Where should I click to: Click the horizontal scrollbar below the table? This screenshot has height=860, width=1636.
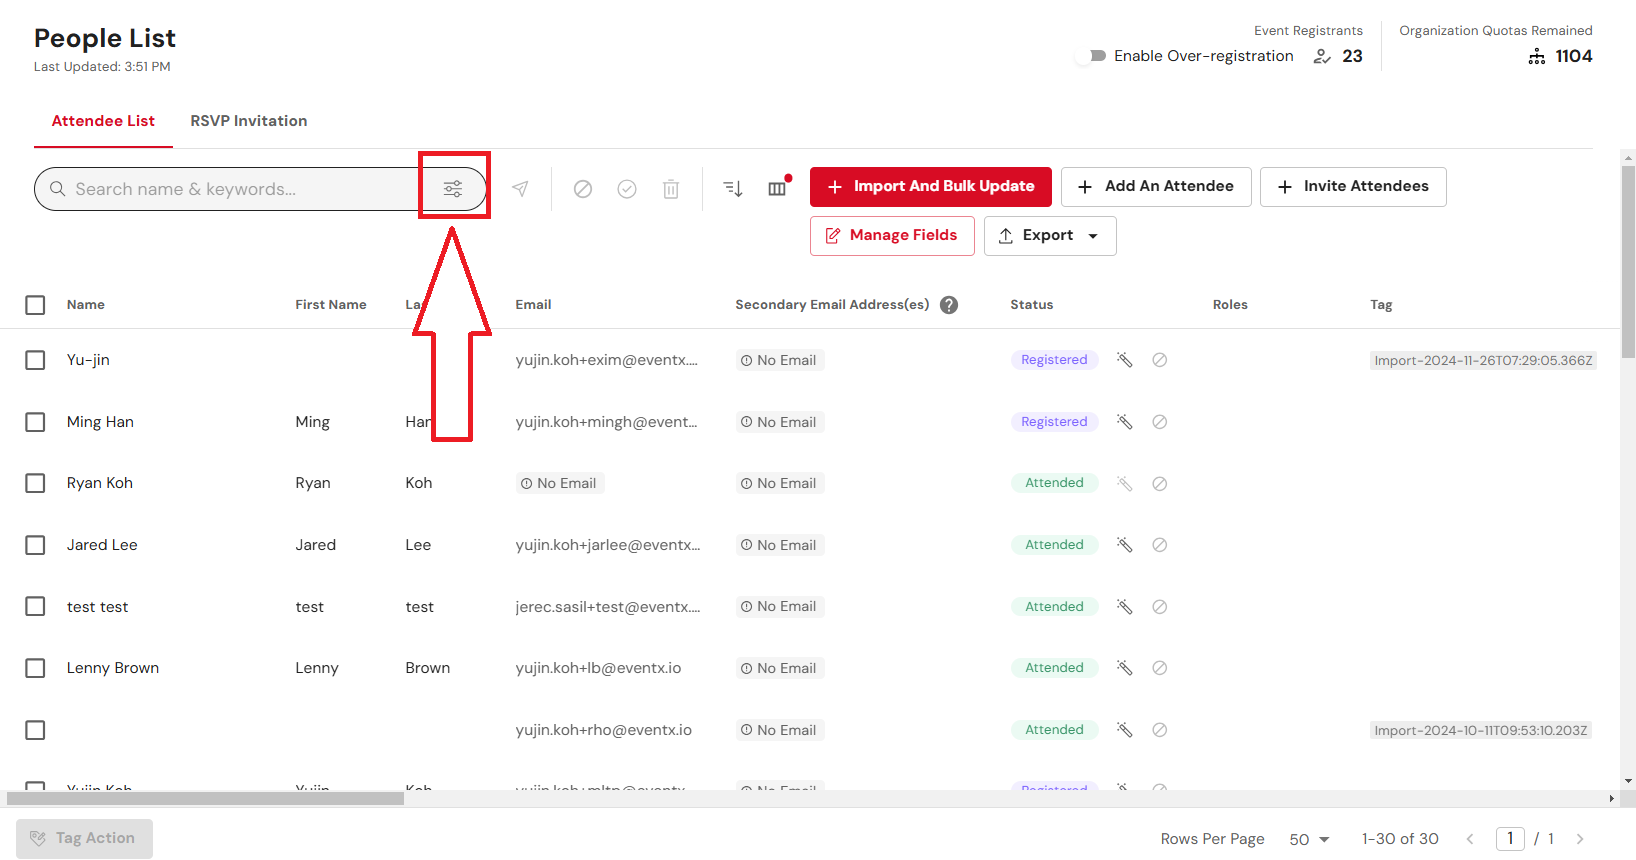(x=205, y=798)
